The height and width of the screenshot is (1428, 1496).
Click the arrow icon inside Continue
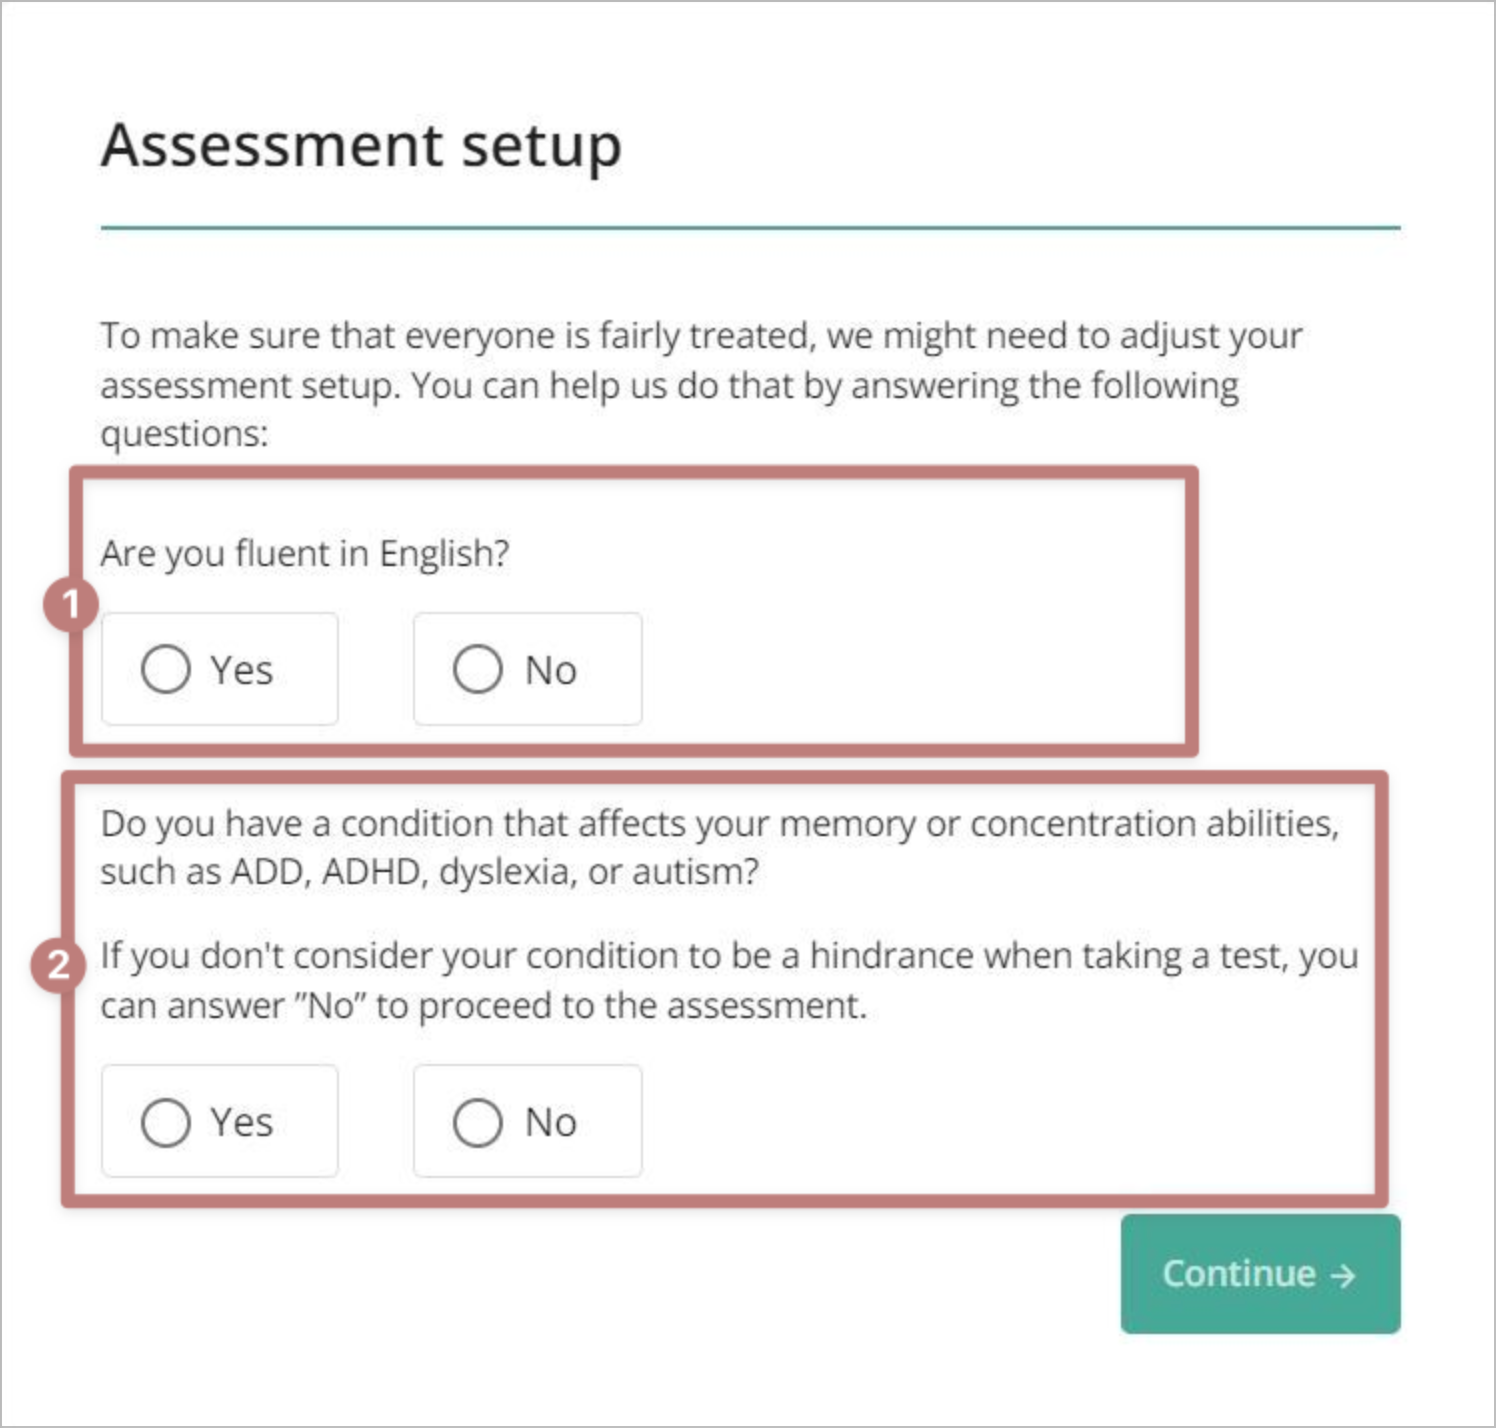pyautogui.click(x=1343, y=1275)
